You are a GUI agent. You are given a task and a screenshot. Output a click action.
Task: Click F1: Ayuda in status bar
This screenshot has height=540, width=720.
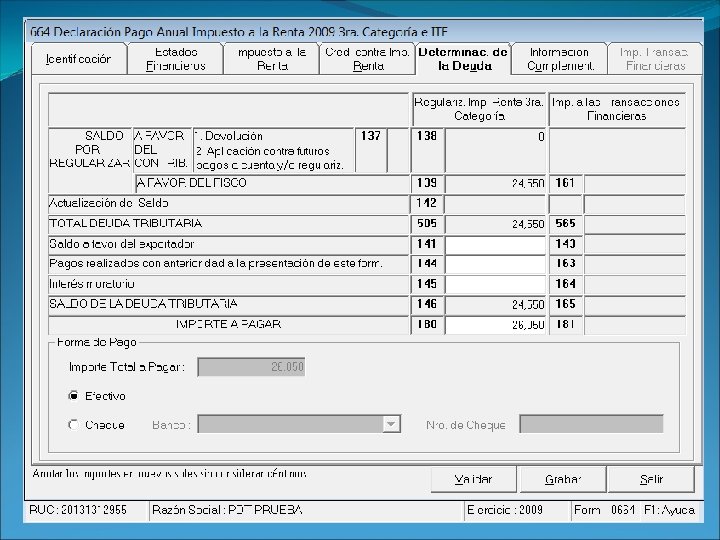[669, 510]
